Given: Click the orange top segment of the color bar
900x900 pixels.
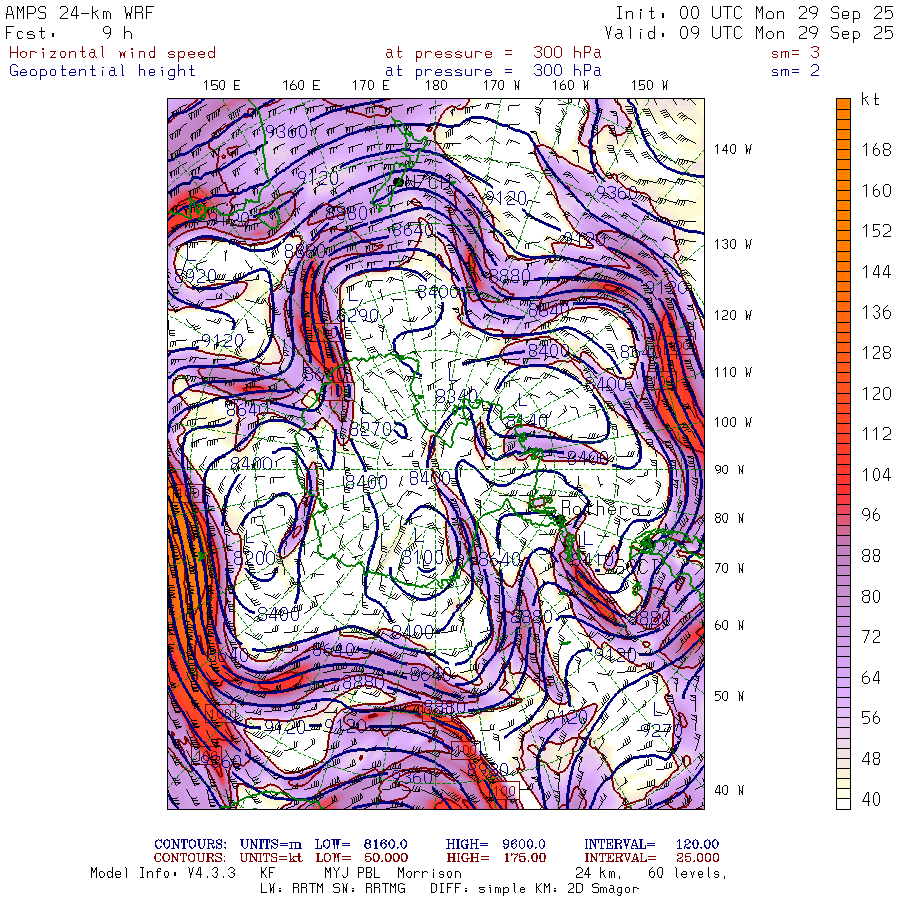Looking at the screenshot, I should tap(843, 103).
